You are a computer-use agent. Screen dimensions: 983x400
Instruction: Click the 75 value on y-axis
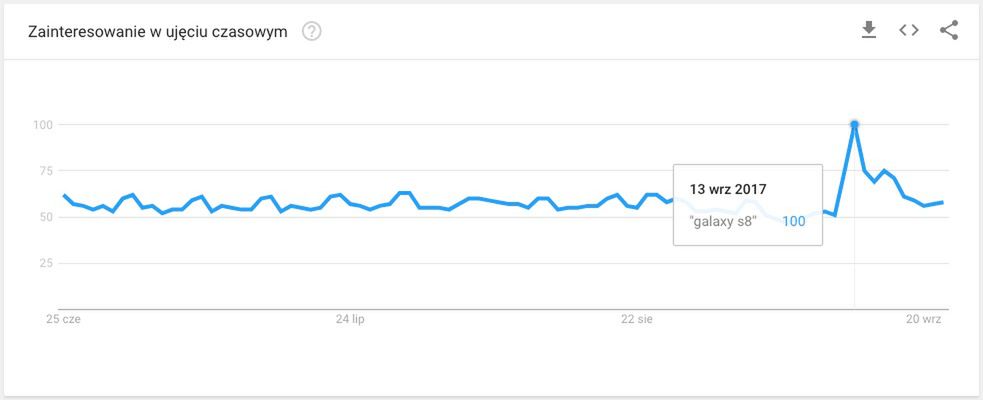45,171
